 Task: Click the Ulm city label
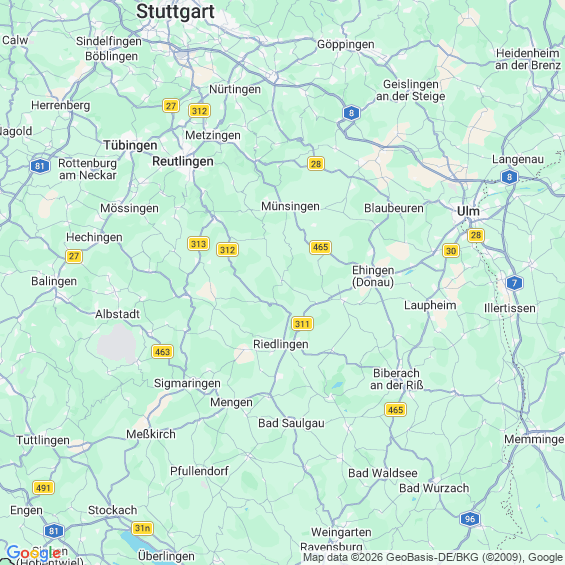click(x=468, y=211)
